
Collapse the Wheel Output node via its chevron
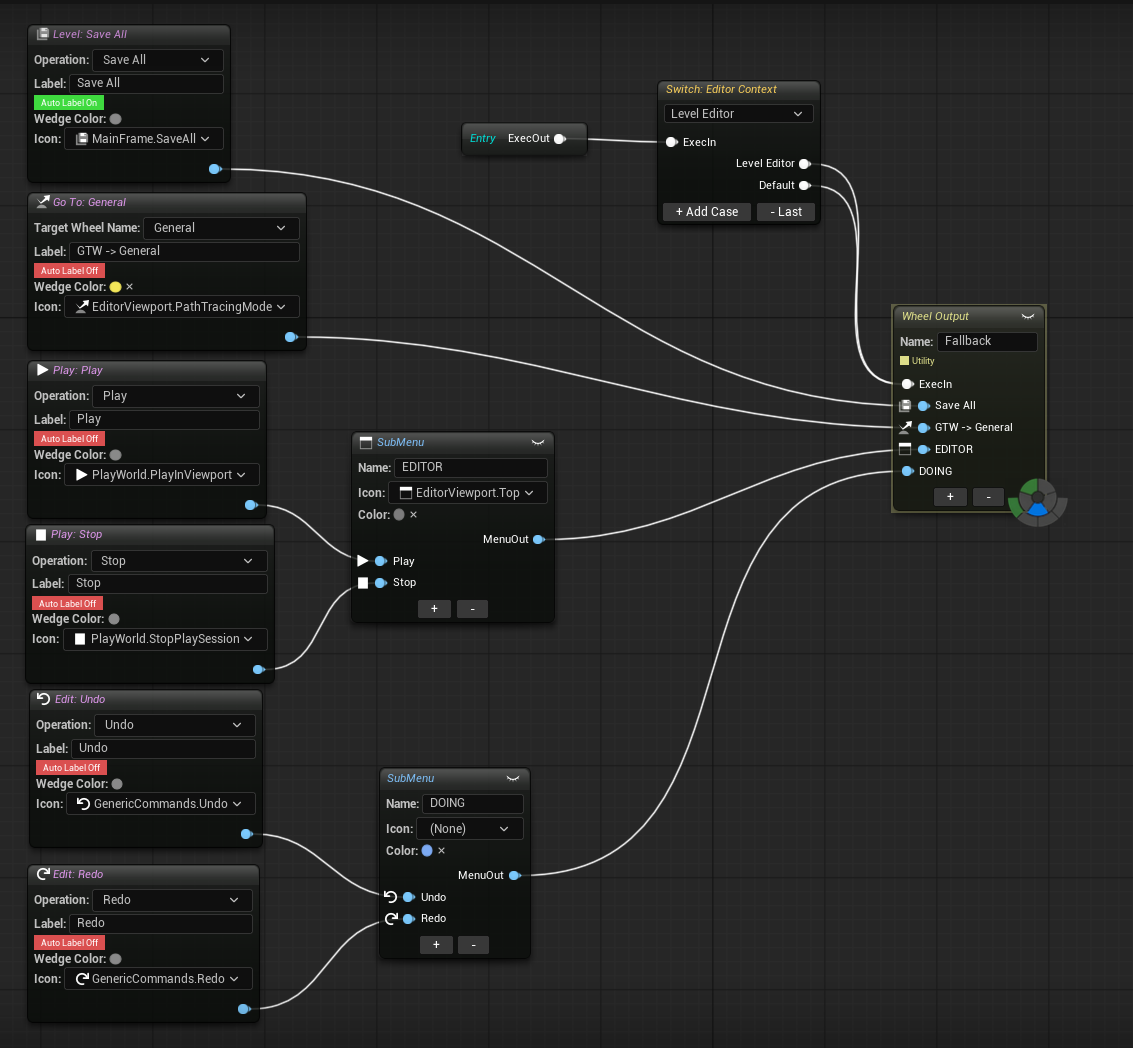(x=1028, y=316)
